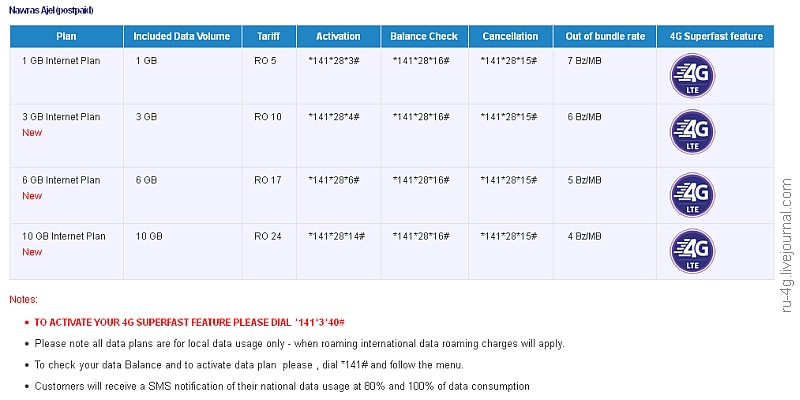Click the 4G LTE icon for 10 GB plan
Image resolution: width=800 pixels, height=400 pixels.
point(692,250)
